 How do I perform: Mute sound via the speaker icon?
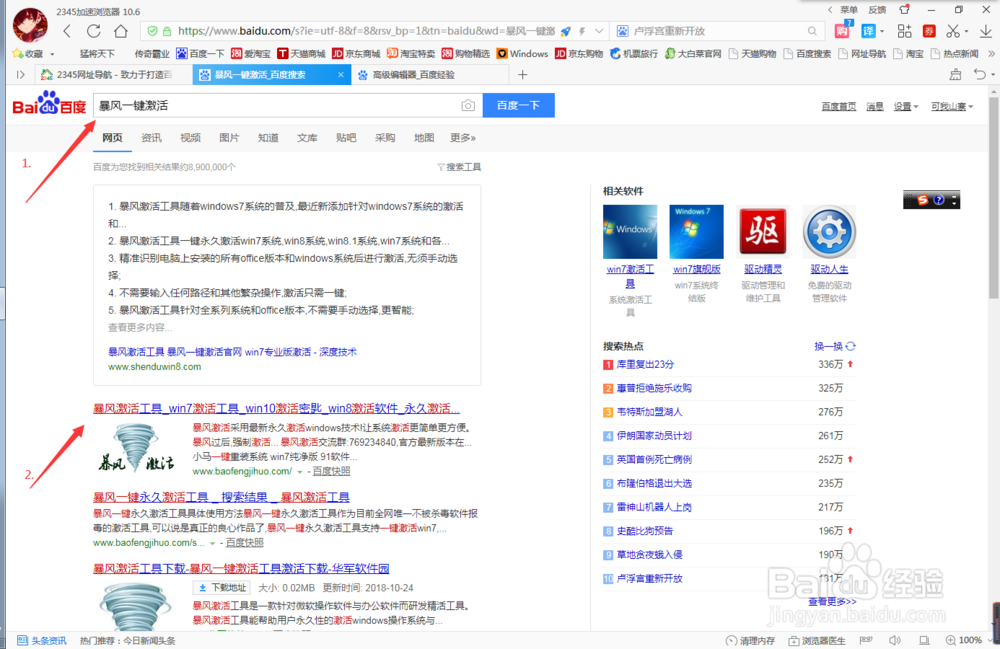click(895, 640)
